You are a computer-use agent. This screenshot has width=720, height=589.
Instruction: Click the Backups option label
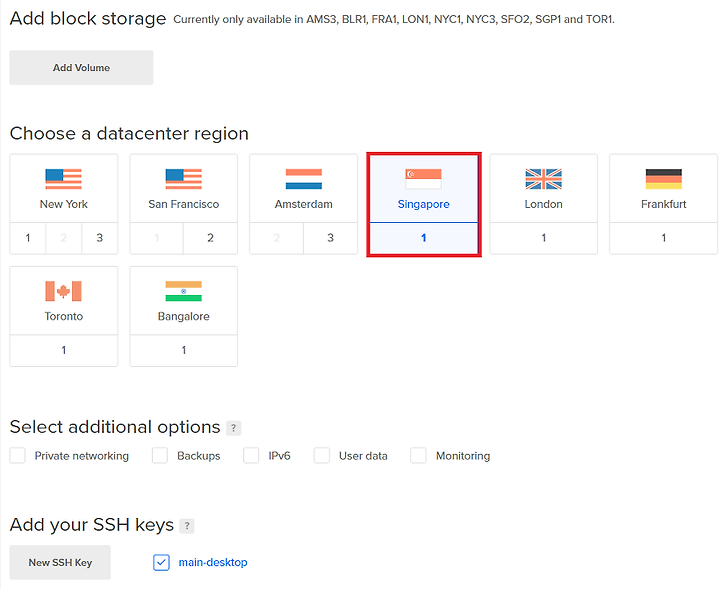199,456
